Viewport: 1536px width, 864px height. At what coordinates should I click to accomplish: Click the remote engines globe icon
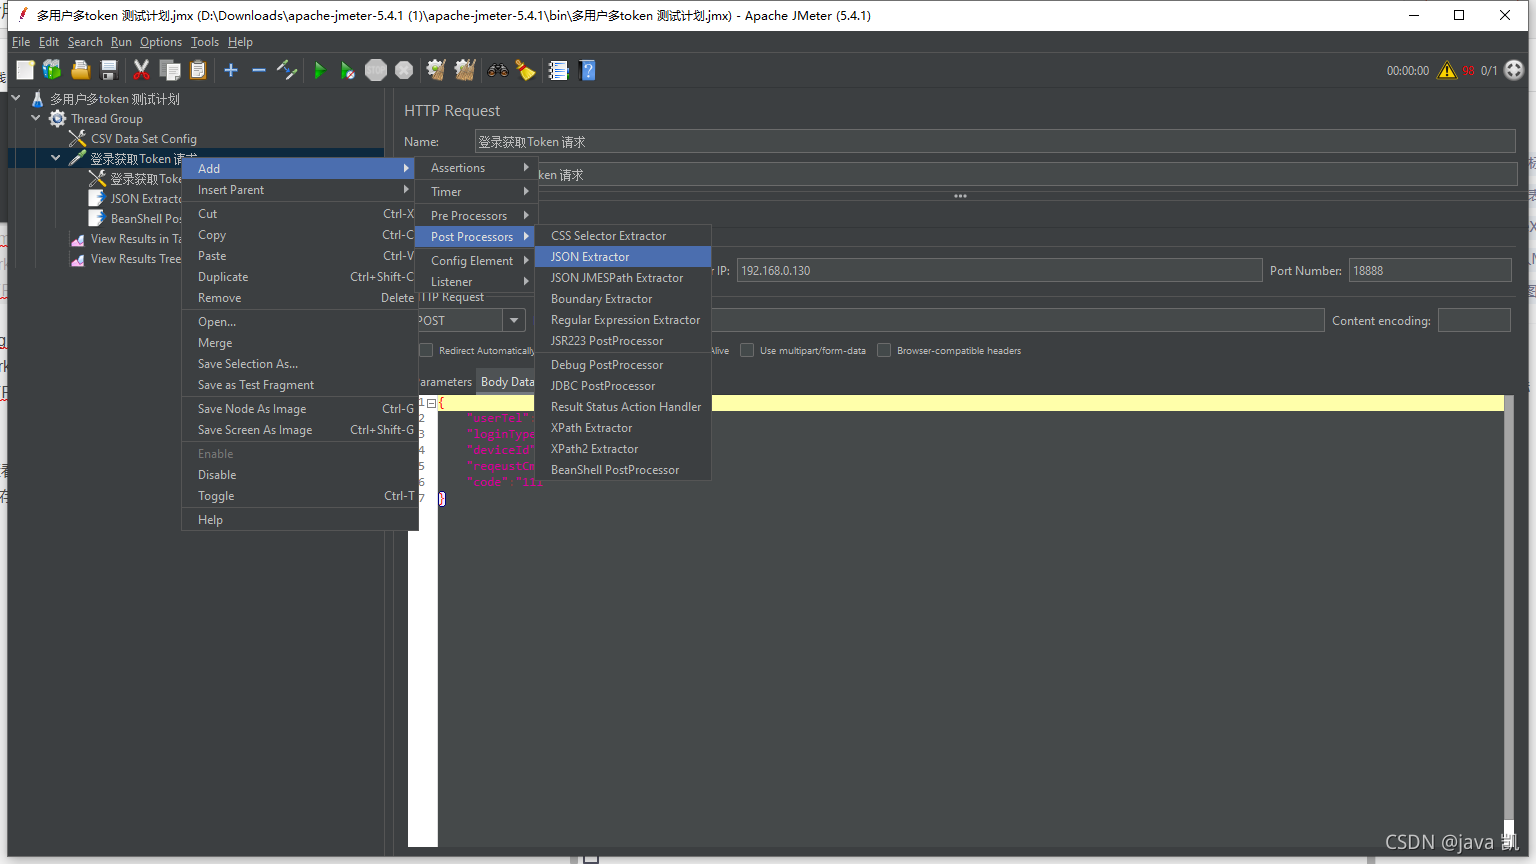[x=1514, y=70]
